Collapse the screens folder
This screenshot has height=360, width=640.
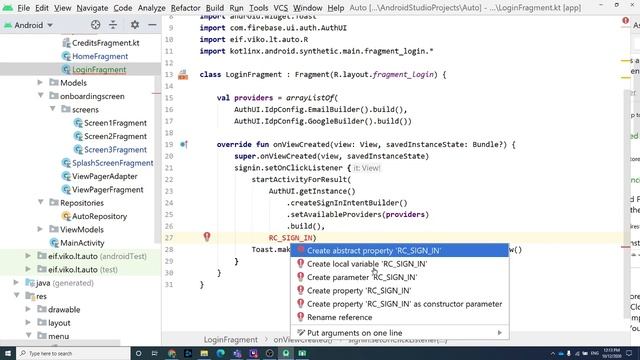click(x=53, y=109)
